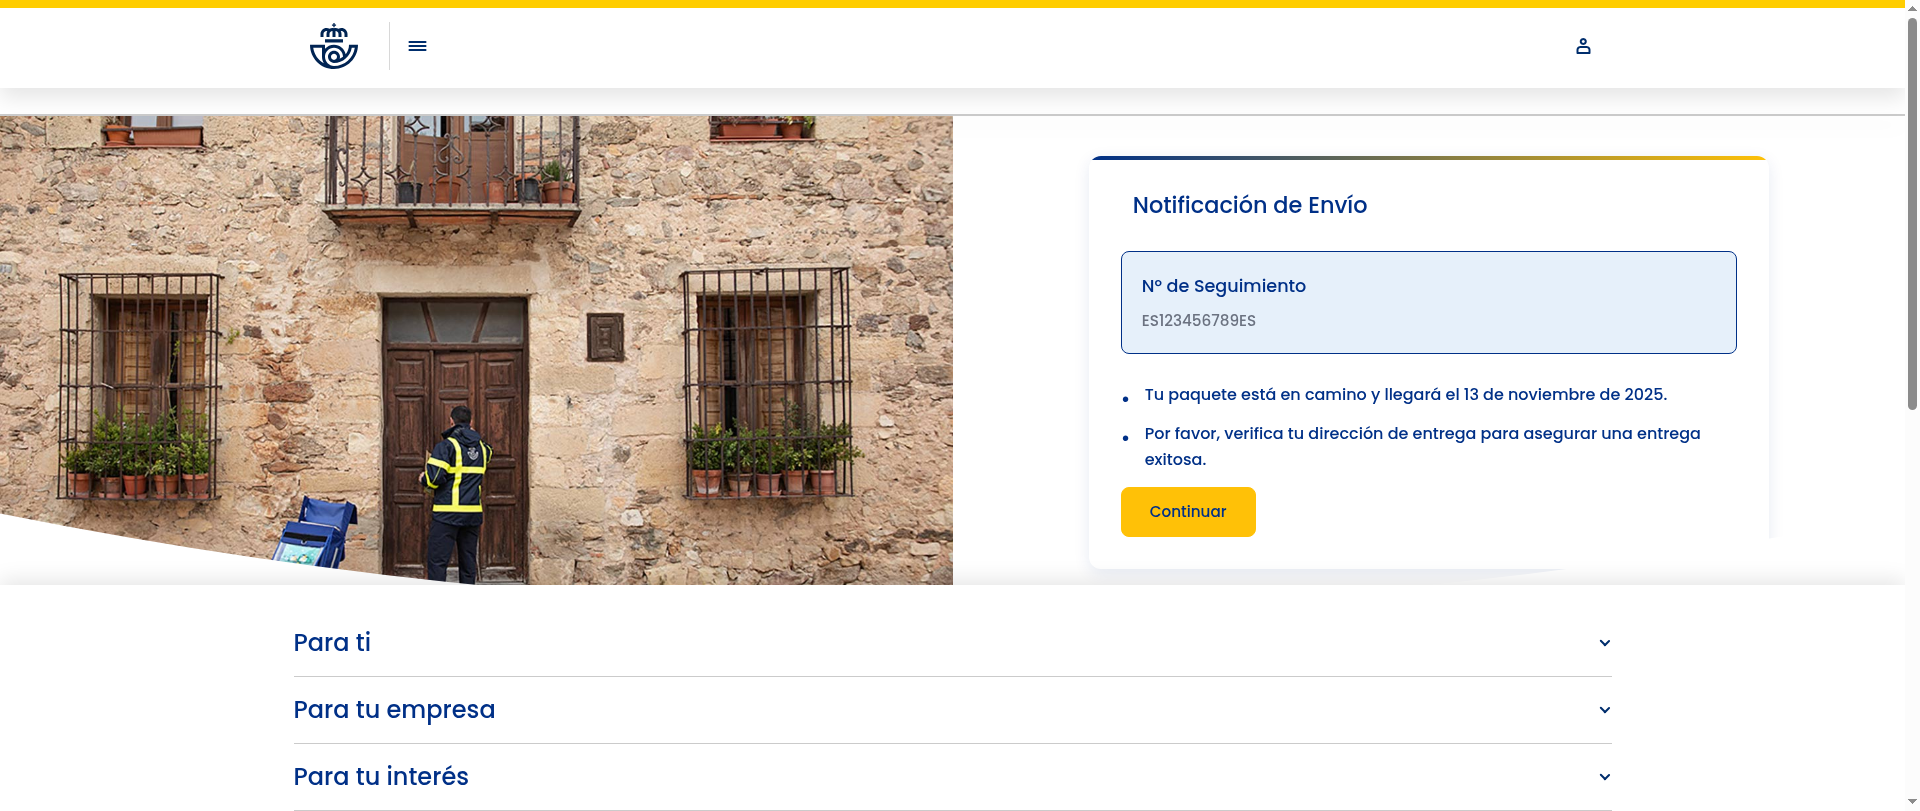This screenshot has width=1920, height=811.
Task: Click the scrollbar down arrow
Action: [1912, 803]
